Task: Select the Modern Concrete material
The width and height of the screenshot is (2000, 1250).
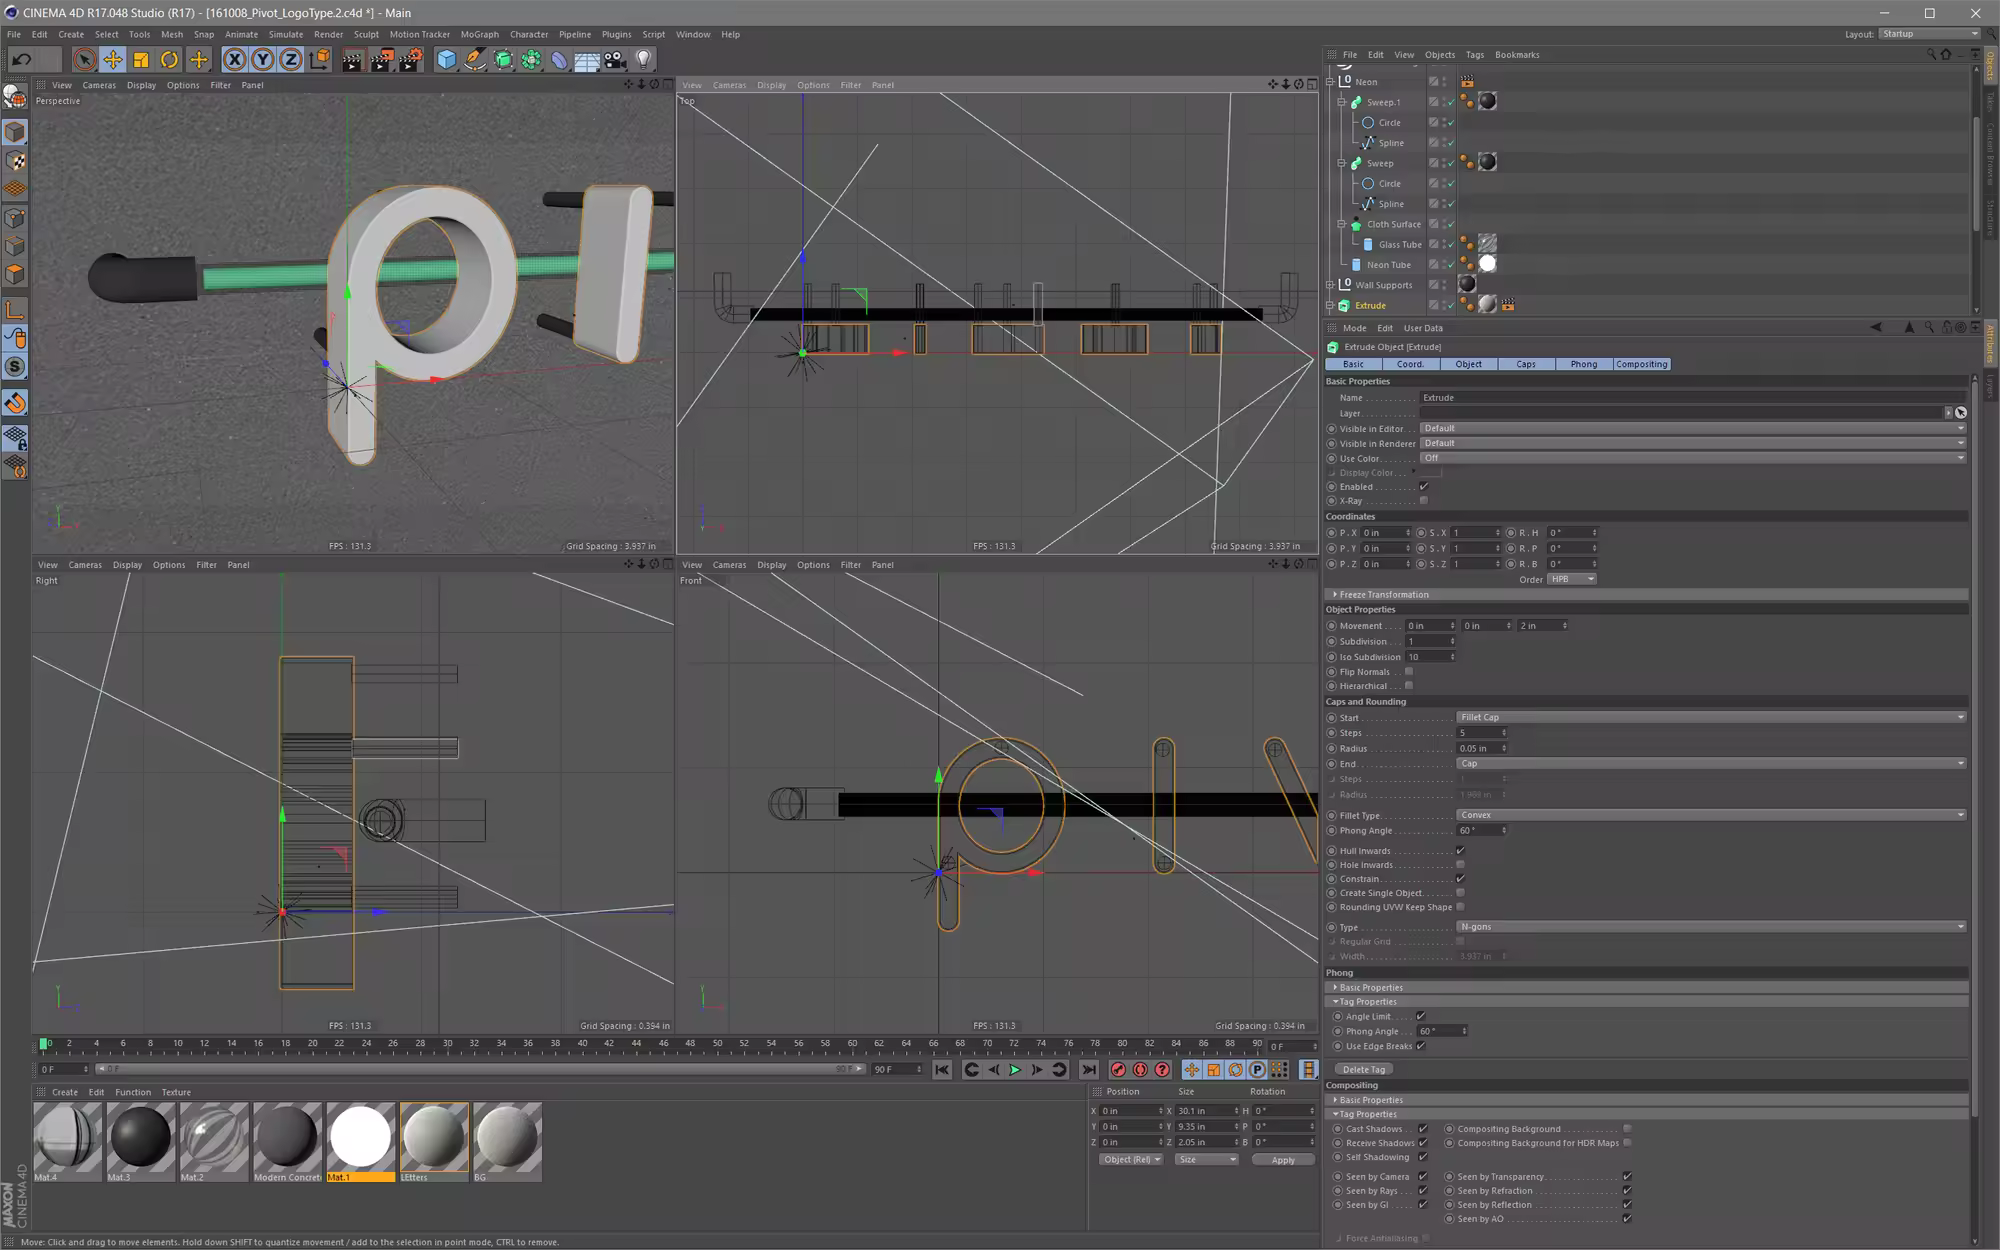Action: (287, 1141)
